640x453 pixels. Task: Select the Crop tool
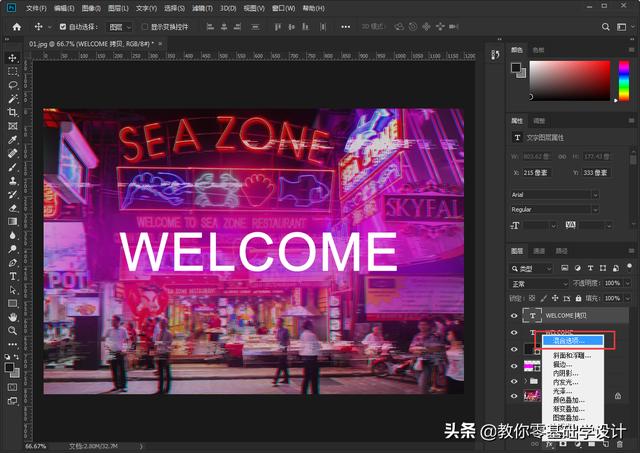pos(13,112)
